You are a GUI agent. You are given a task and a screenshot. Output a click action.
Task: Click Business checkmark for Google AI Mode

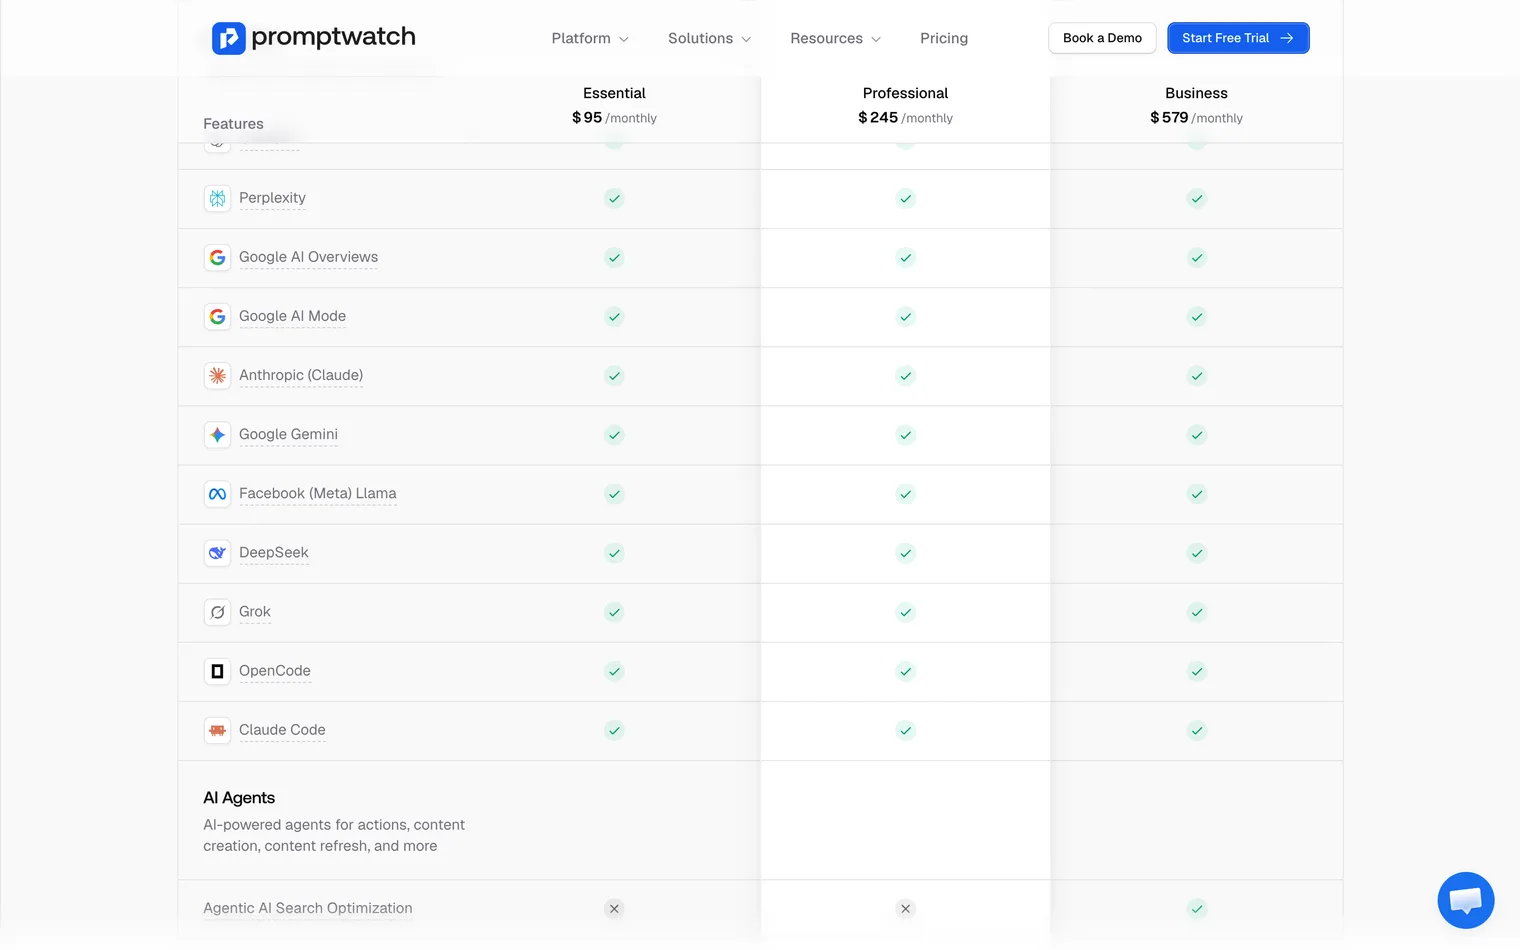[1196, 316]
